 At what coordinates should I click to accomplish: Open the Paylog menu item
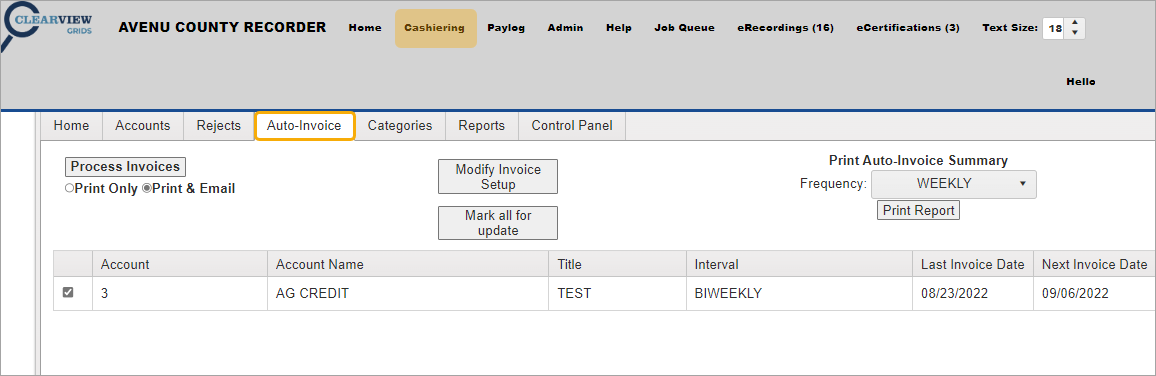pyautogui.click(x=506, y=28)
